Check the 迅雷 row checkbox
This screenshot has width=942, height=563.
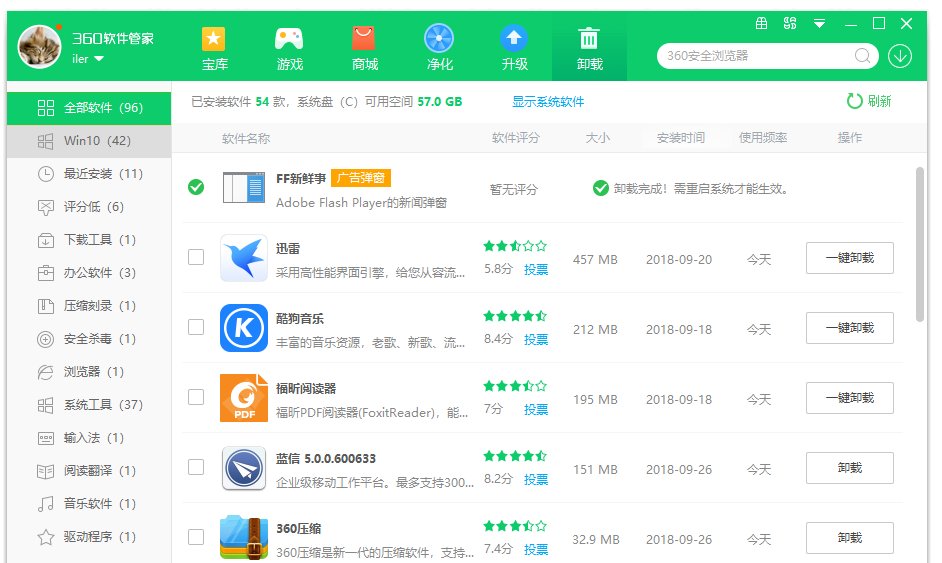[x=196, y=257]
